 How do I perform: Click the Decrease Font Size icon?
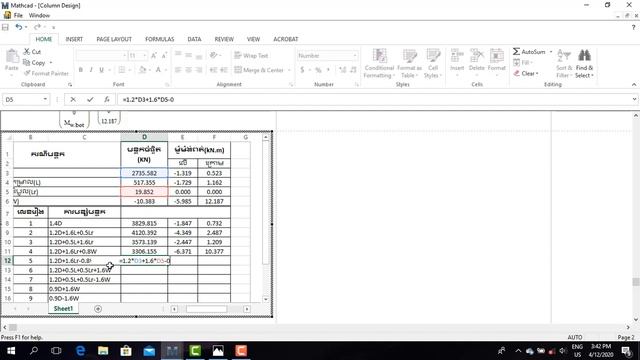(164, 56)
